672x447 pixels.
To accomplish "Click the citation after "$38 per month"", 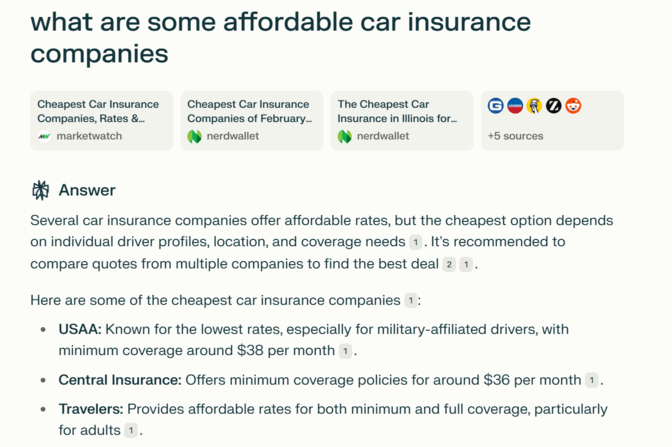I will (345, 351).
